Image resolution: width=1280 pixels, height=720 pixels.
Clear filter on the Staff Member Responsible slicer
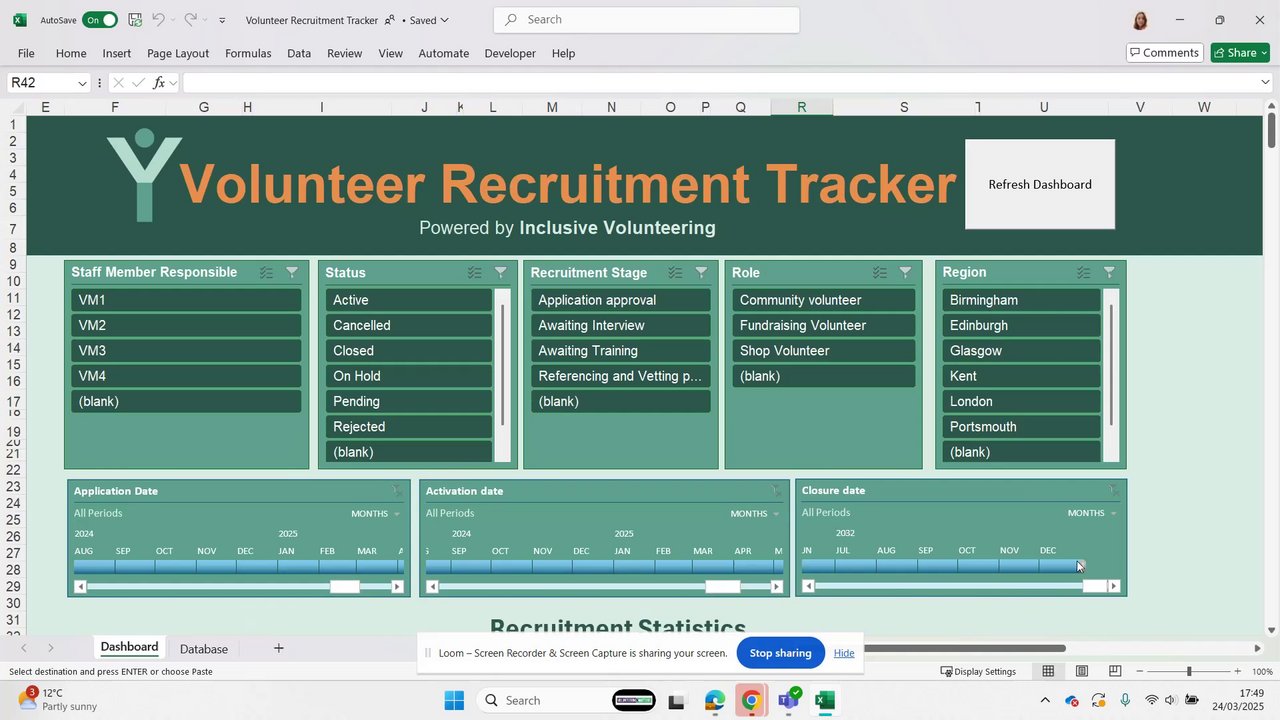pos(292,272)
